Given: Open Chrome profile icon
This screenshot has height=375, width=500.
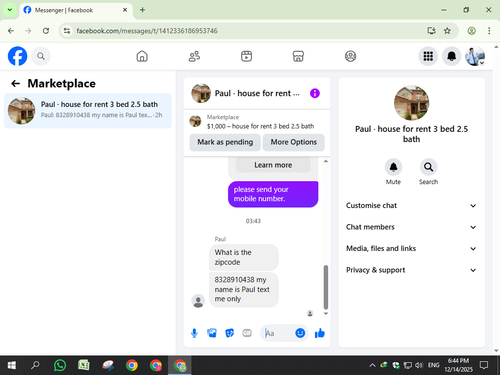Looking at the screenshot, I should pyautogui.click(x=471, y=31).
